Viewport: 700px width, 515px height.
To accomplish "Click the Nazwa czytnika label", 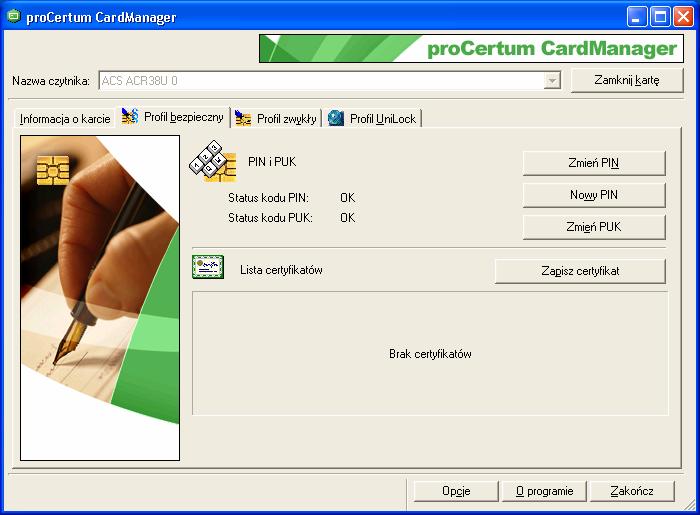I will pos(51,81).
